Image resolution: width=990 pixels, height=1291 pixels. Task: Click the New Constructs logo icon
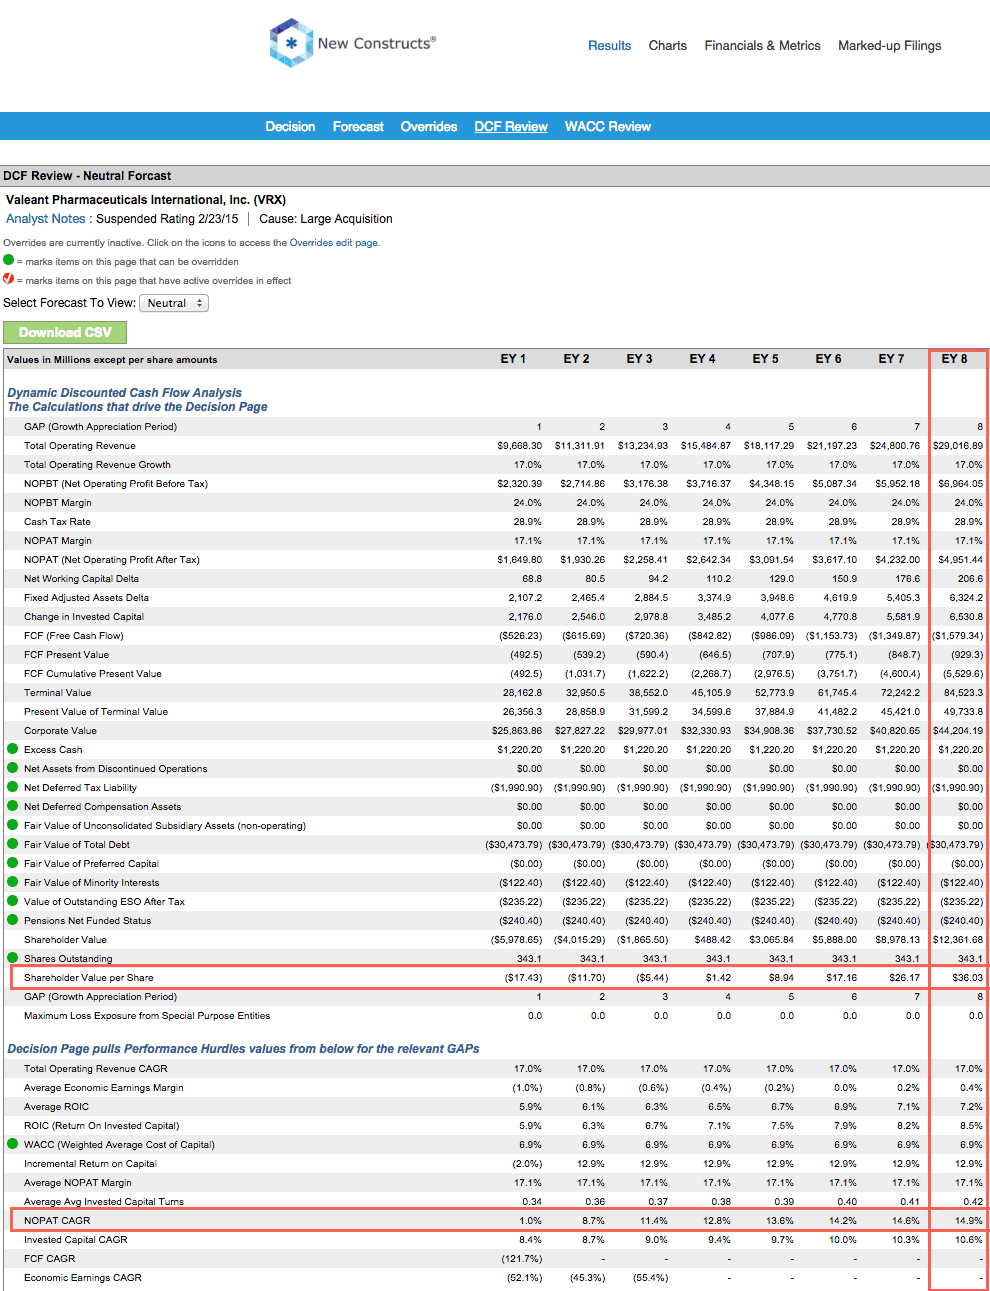click(x=291, y=43)
